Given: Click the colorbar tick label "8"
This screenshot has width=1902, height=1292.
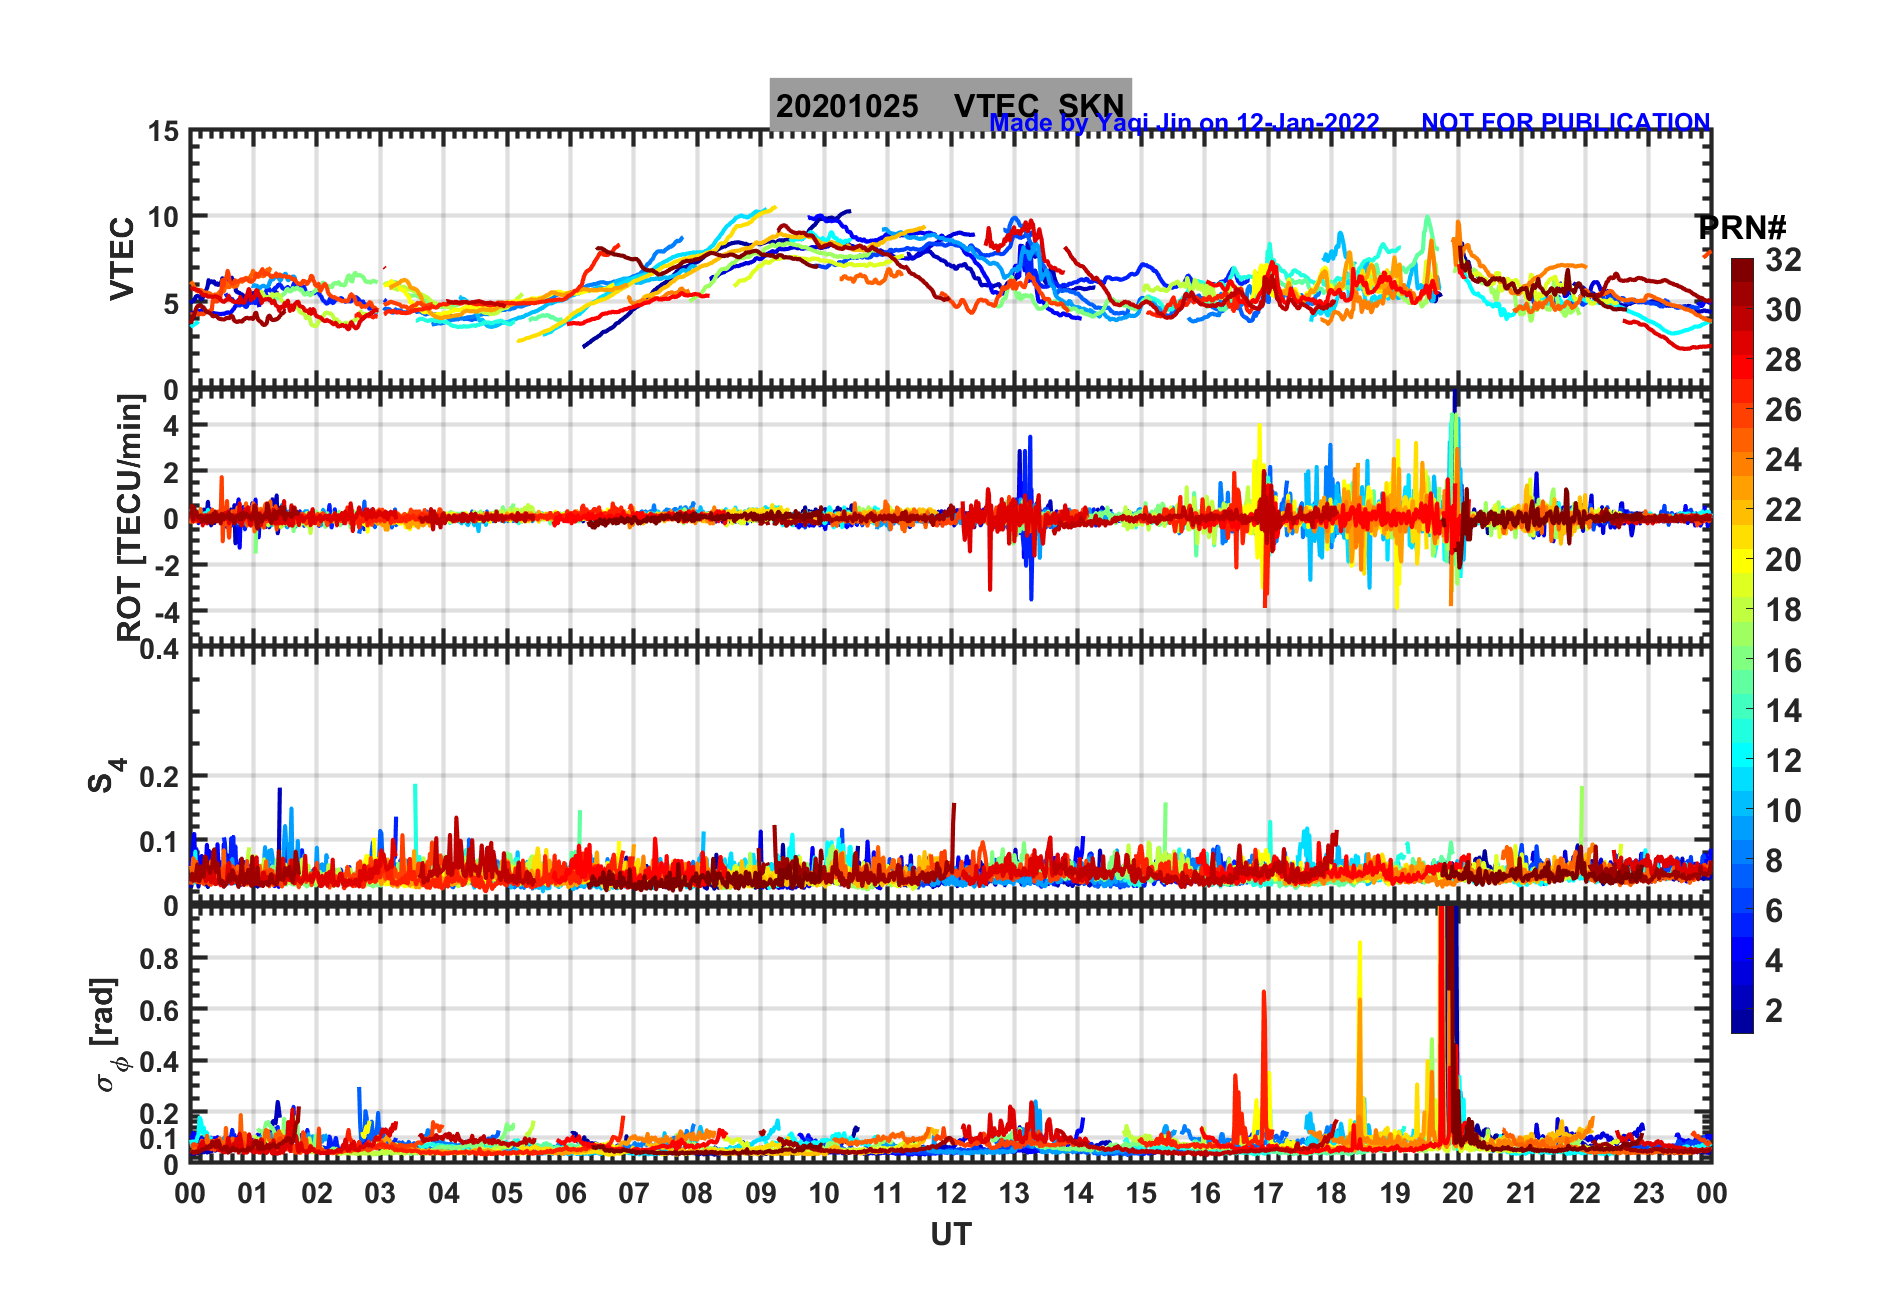Looking at the screenshot, I should click(1774, 860).
